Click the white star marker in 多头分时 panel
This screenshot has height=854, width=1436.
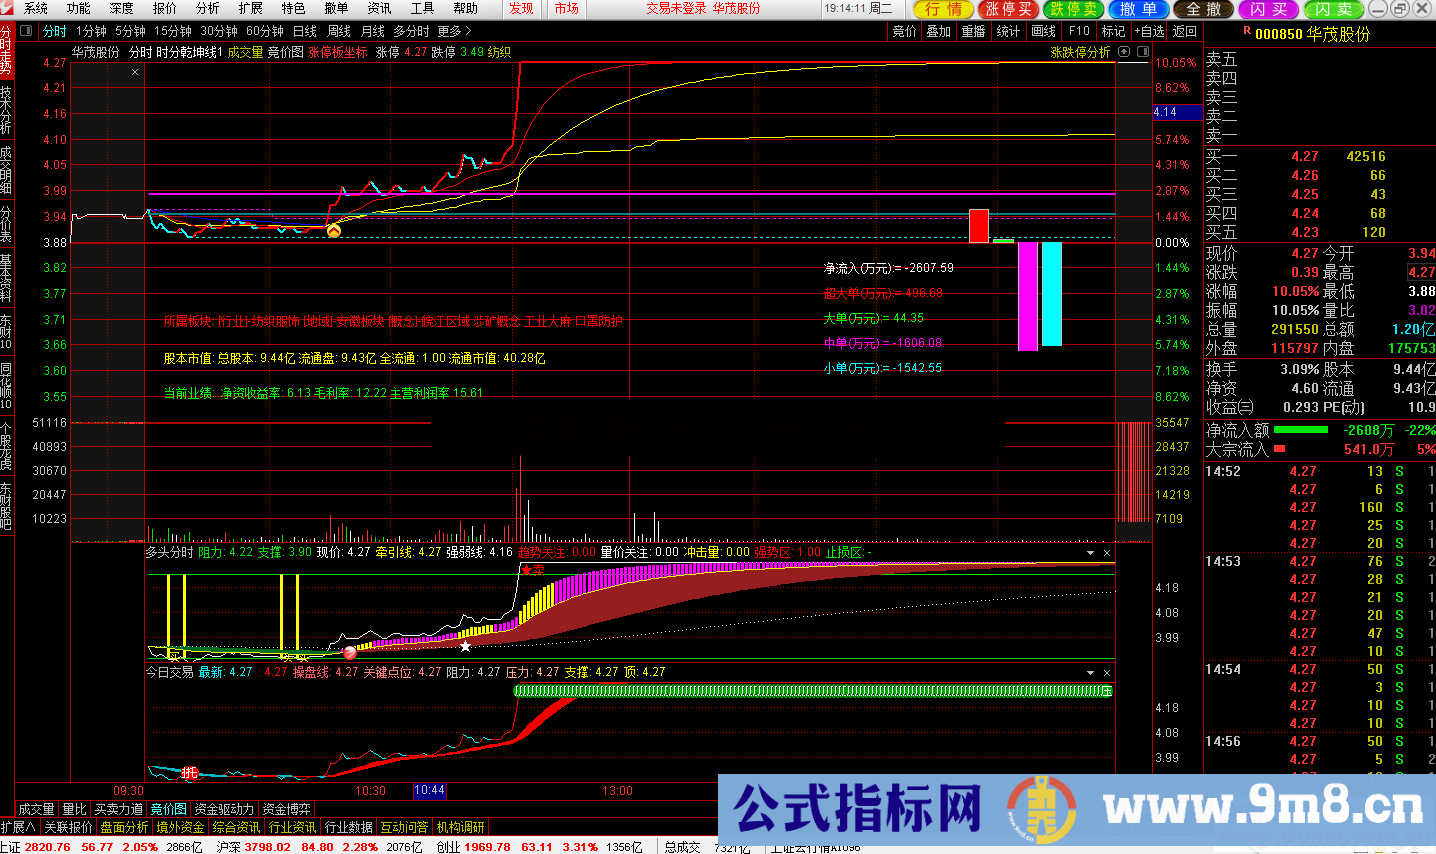(465, 646)
